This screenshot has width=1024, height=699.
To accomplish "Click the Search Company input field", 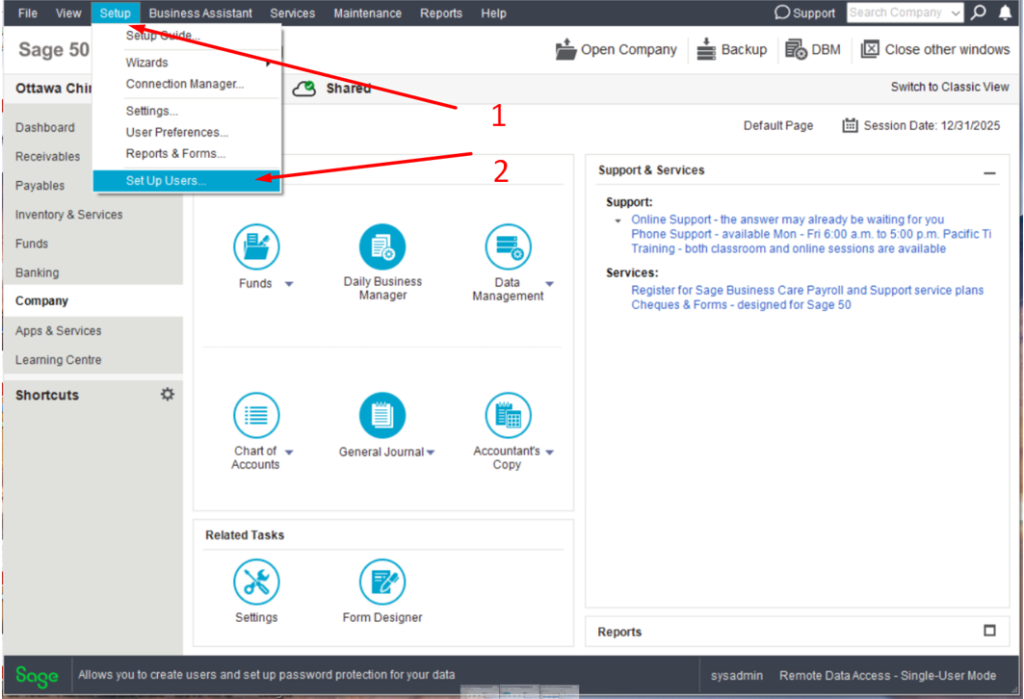I will [x=897, y=13].
